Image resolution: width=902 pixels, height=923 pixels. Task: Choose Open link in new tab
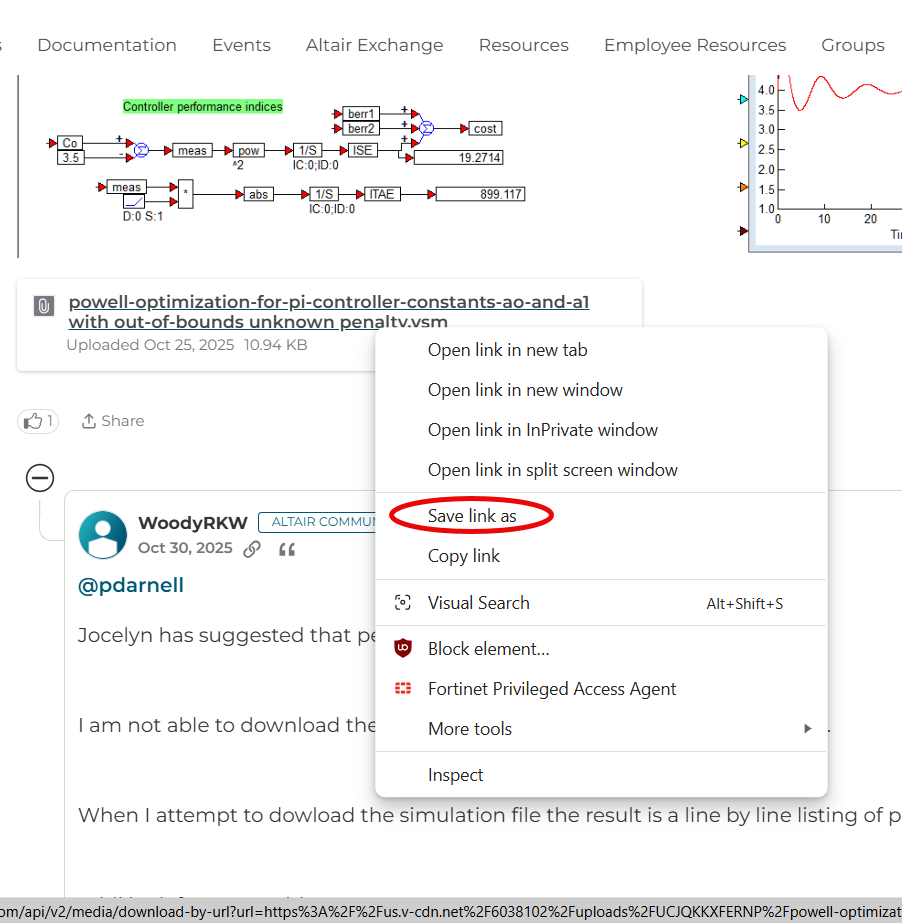(601, 350)
